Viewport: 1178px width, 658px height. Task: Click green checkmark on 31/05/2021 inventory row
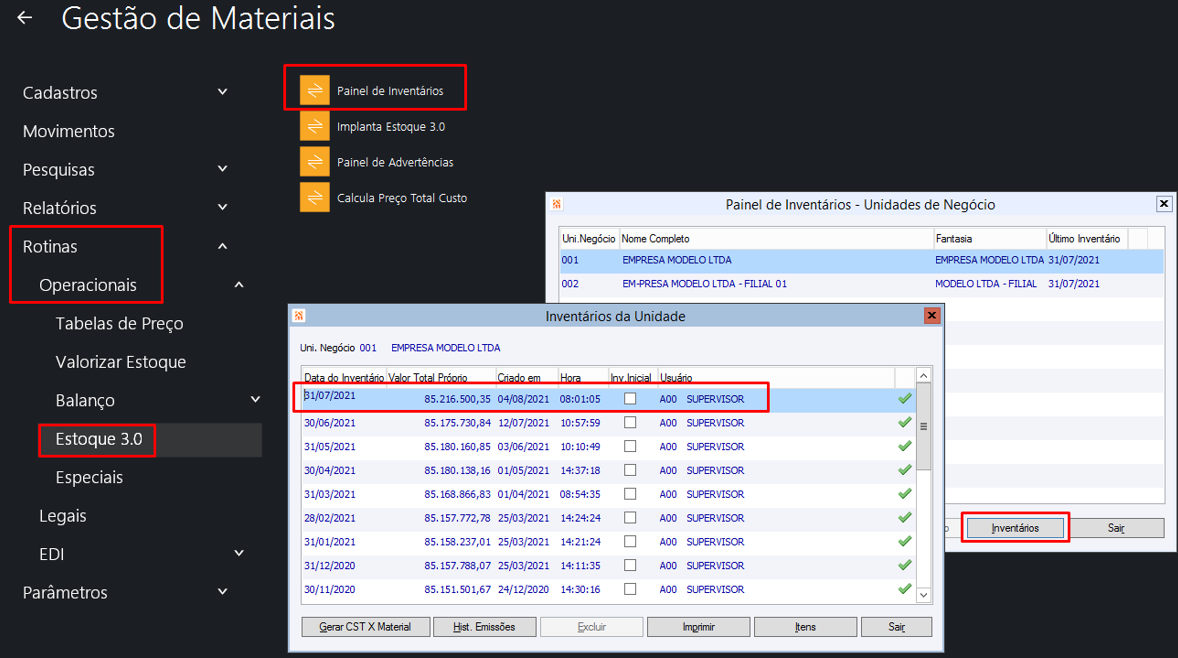(905, 446)
